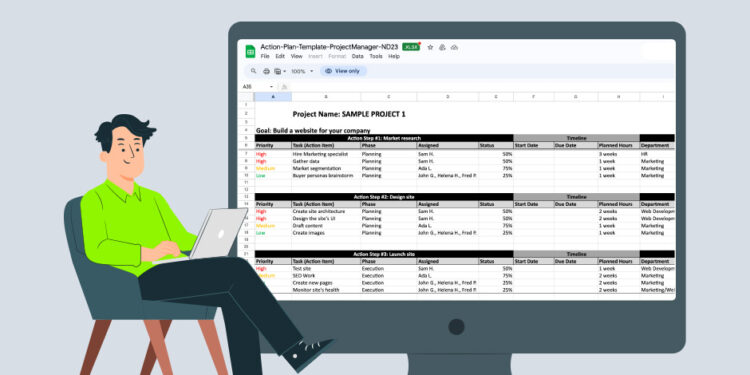Check the cloud document status icon
750x375 pixels.
click(454, 47)
